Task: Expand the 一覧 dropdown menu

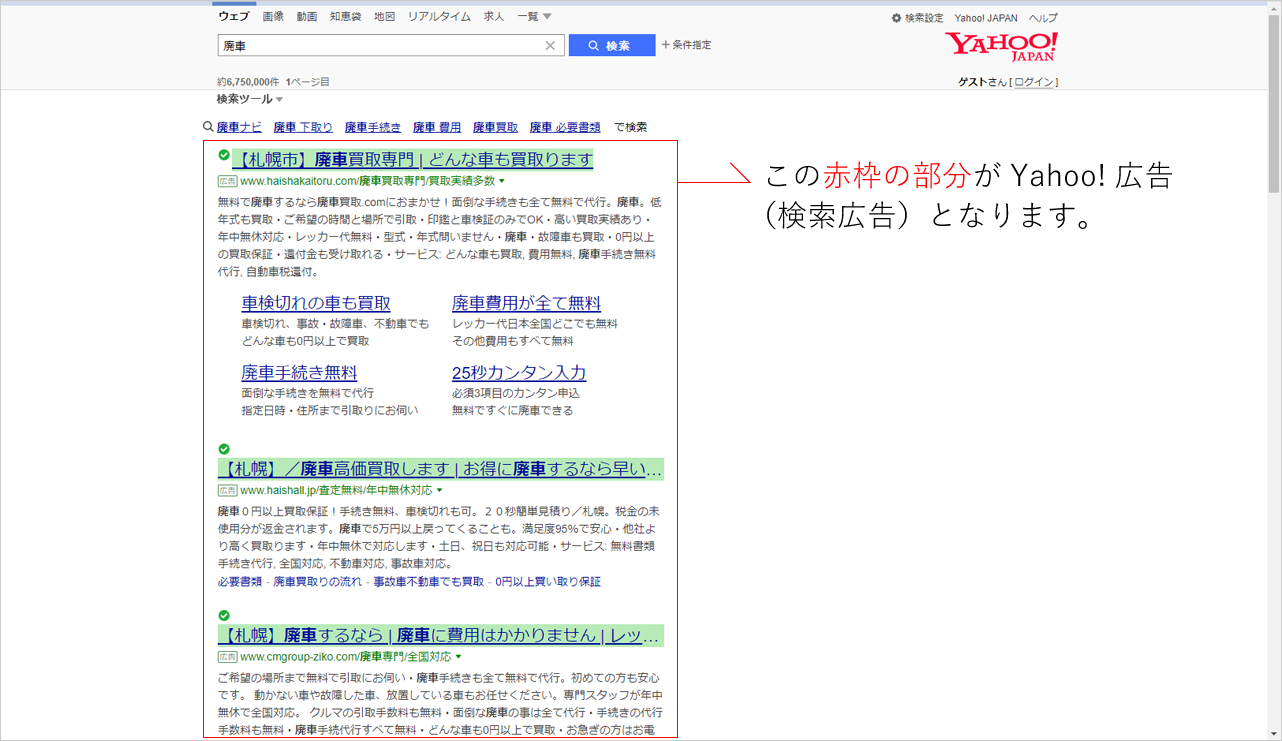Action: point(534,17)
